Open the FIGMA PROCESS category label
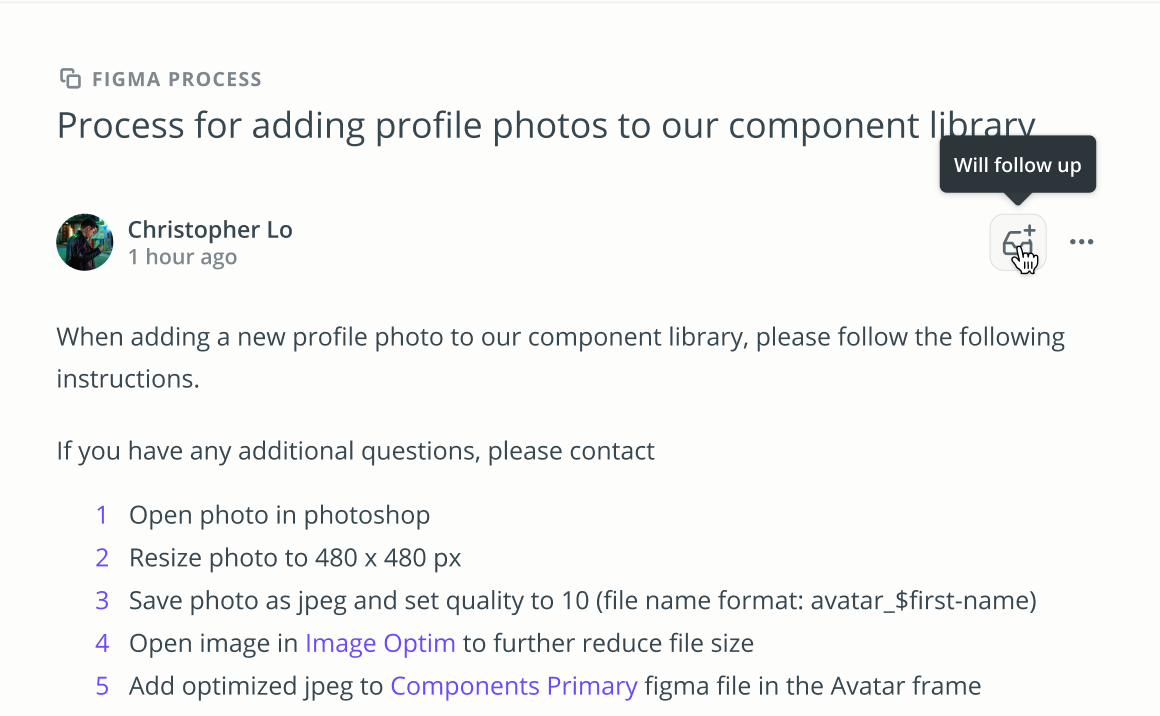 [x=177, y=79]
